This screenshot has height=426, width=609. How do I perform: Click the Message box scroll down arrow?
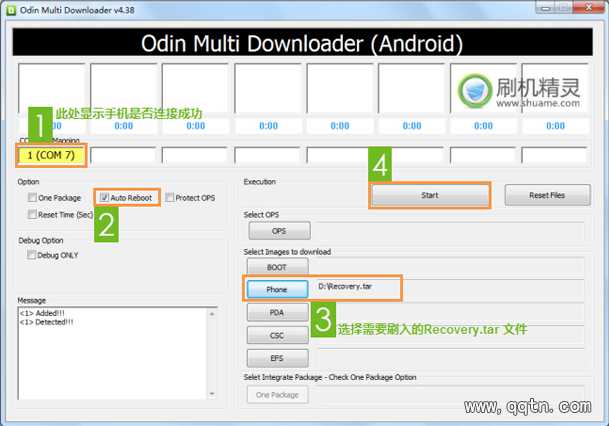click(212, 394)
